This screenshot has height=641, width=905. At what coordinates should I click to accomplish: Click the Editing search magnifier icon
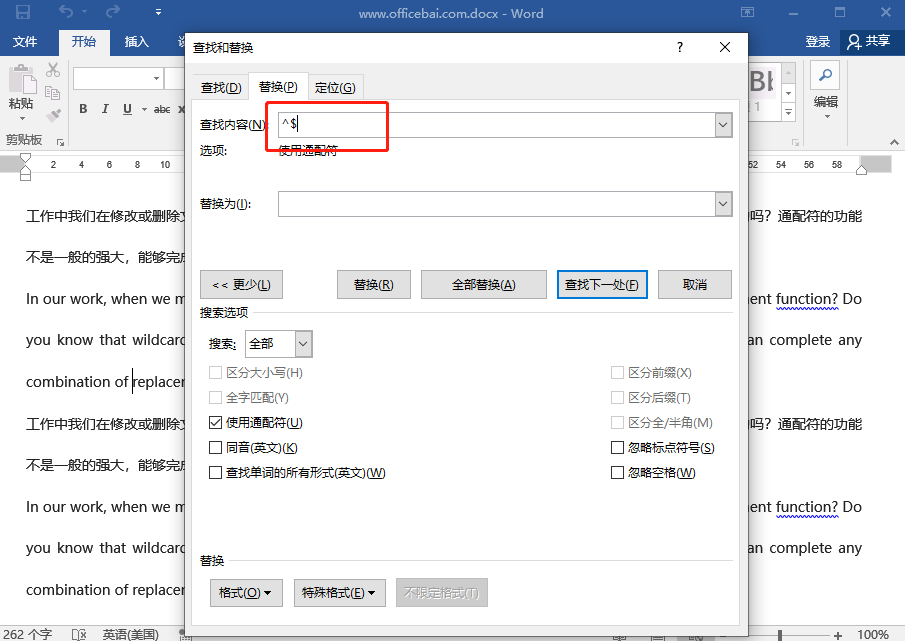point(825,75)
